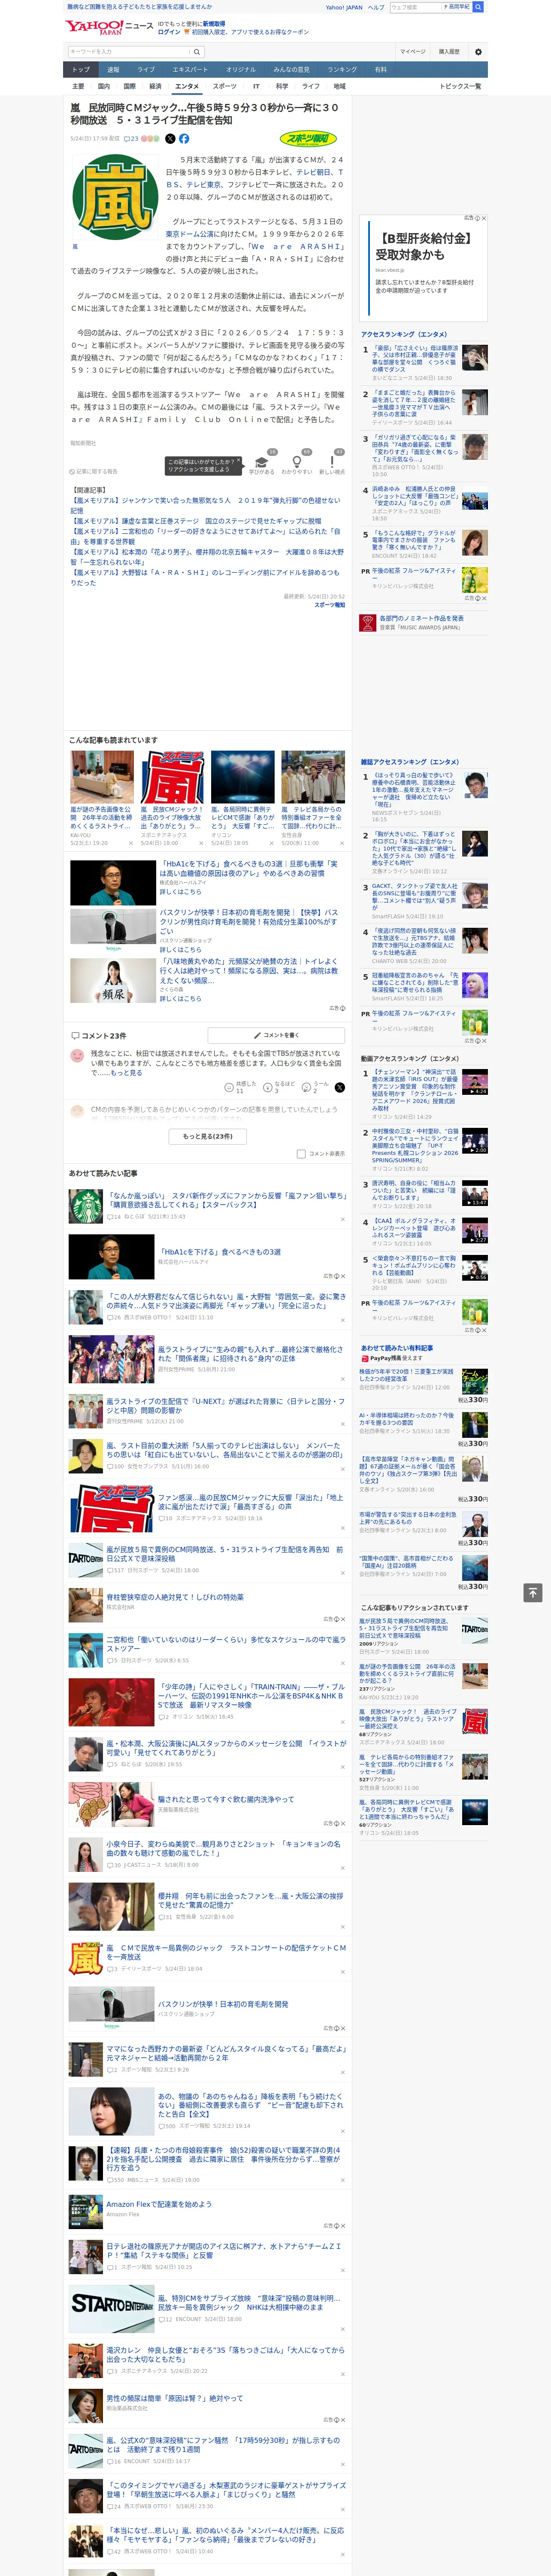Click the web search button in the top bar
This screenshot has height=2576, width=551.
pyautogui.click(x=478, y=7)
